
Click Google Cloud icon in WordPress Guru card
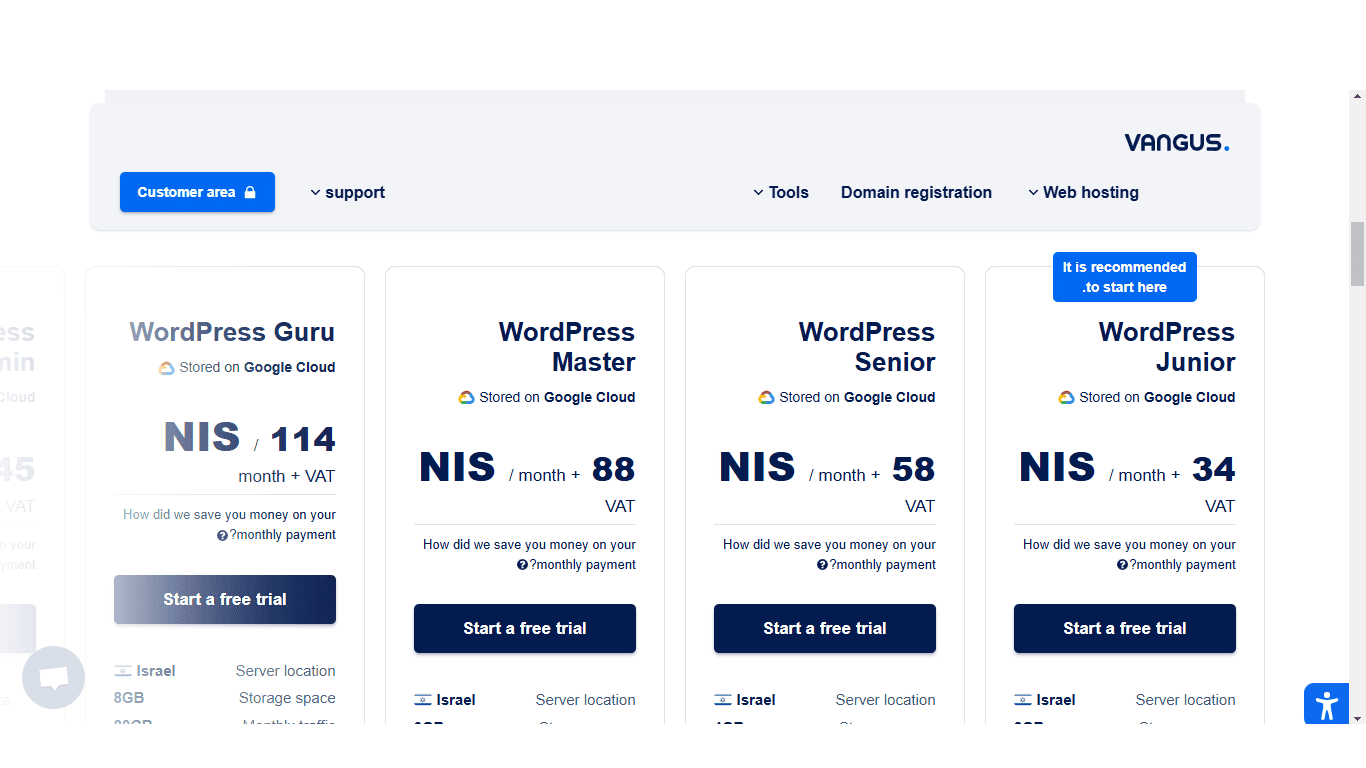167,368
